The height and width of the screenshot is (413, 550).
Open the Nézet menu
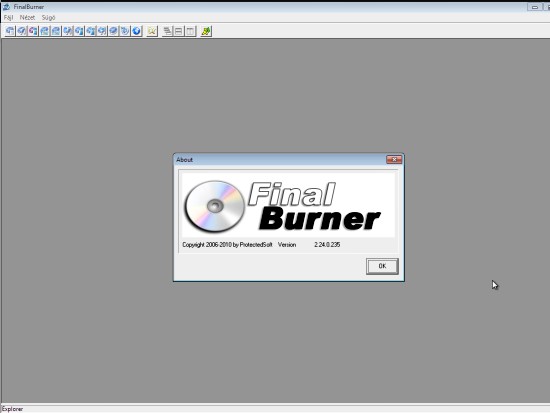[27, 18]
